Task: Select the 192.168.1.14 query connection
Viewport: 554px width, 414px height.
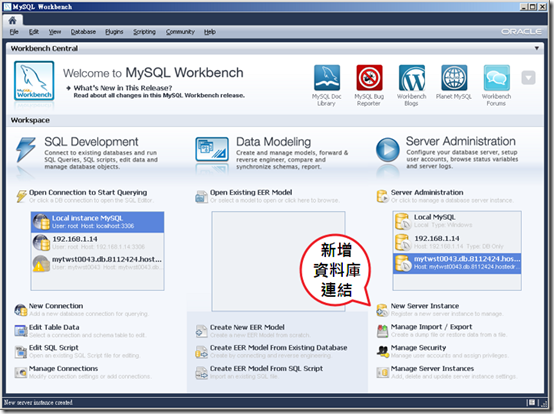Action: pyautogui.click(x=98, y=242)
